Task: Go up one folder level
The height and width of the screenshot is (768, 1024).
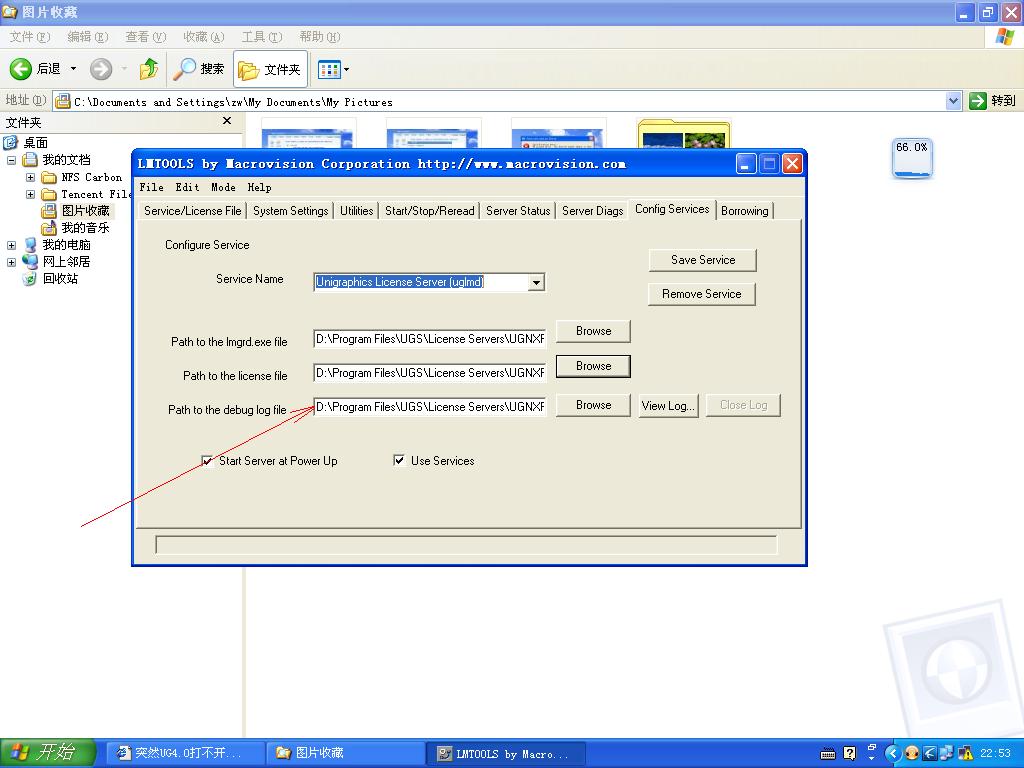Action: (x=149, y=69)
